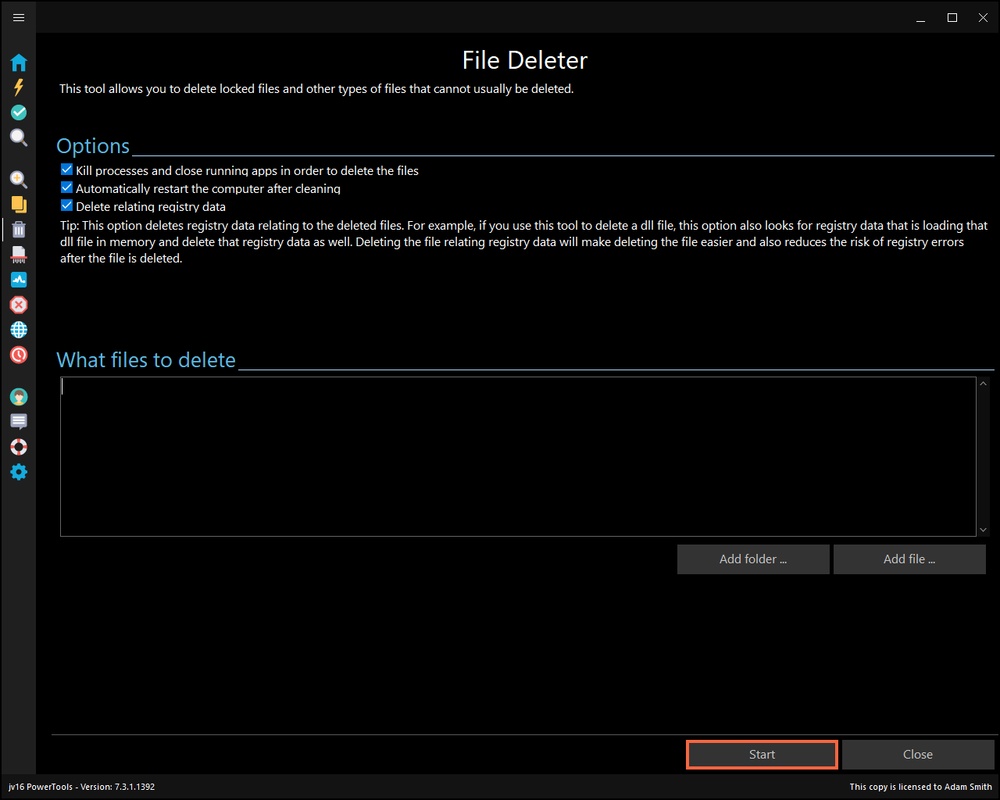Click the 'This tool allows you to delete' description

pyautogui.click(x=317, y=89)
